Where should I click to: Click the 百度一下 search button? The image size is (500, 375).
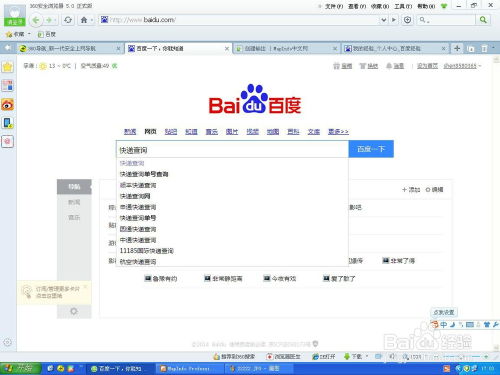(371, 149)
